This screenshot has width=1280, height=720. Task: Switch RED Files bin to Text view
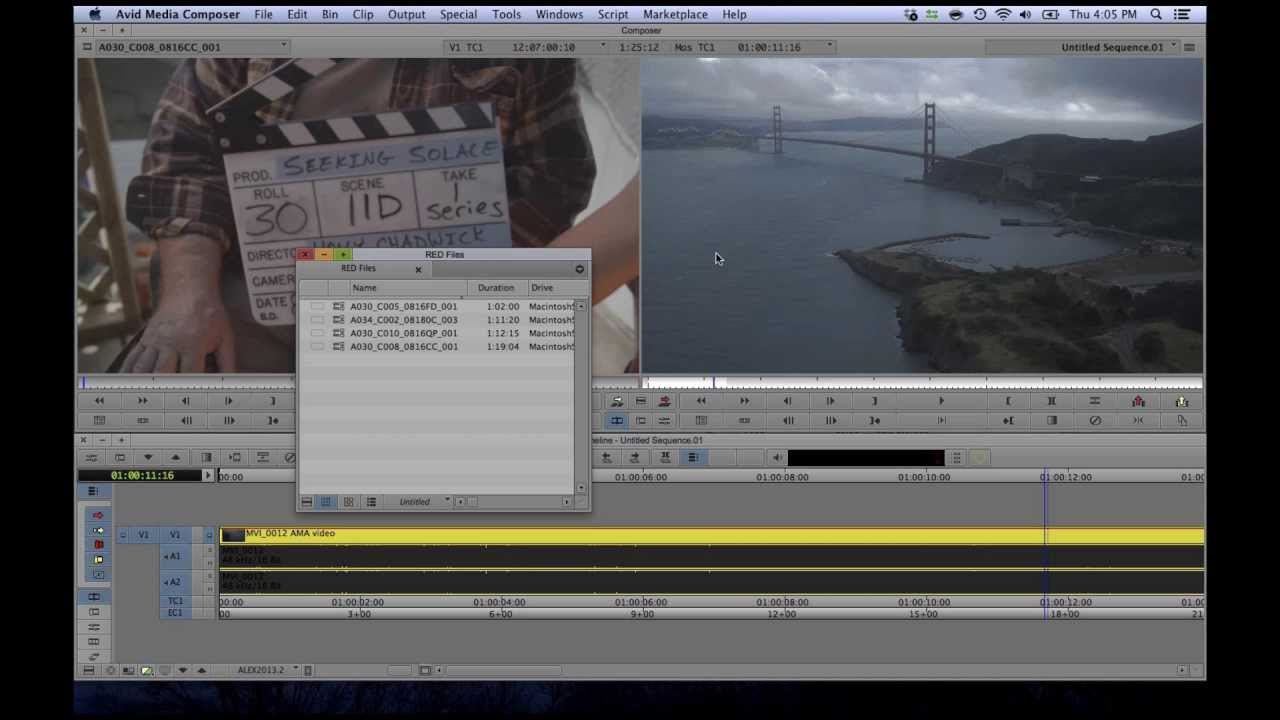pyautogui.click(x=326, y=502)
